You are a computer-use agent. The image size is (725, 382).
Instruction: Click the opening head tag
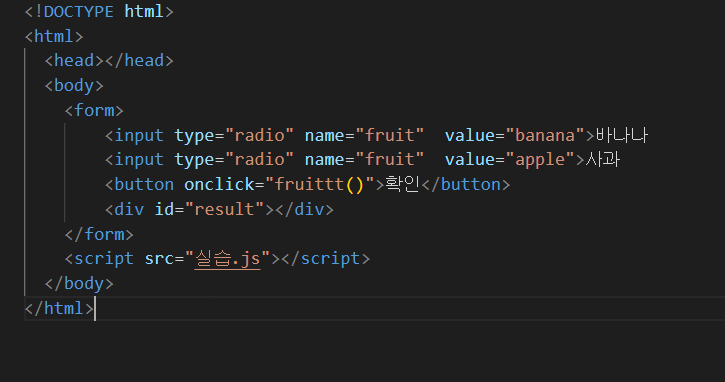click(x=74, y=61)
